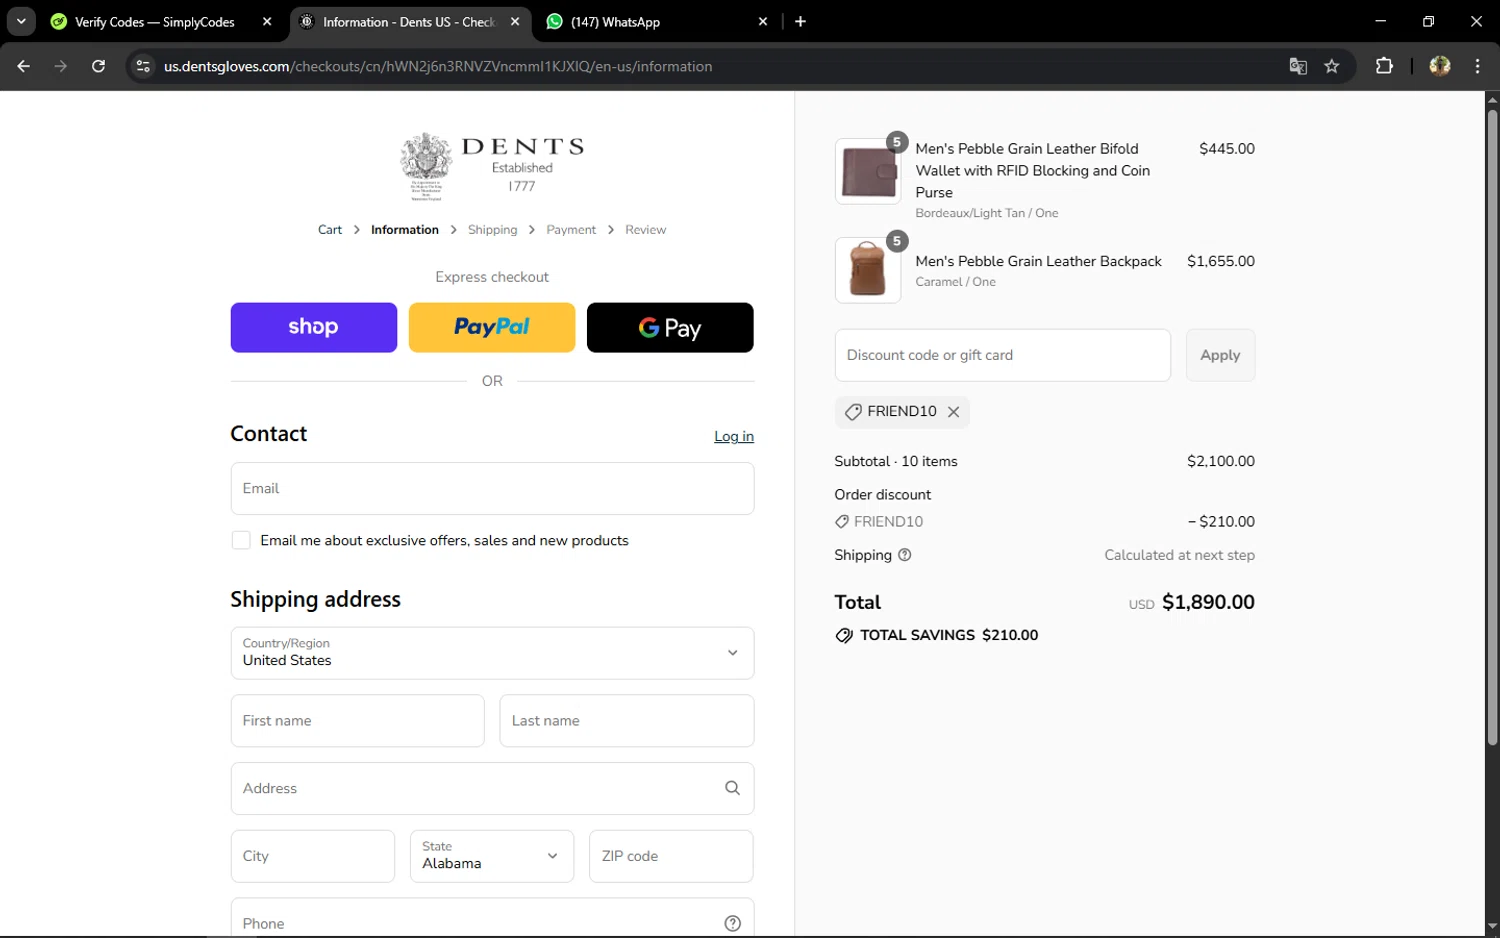This screenshot has height=938, width=1500.
Task: Click the Information breadcrumb step
Action: pos(405,230)
